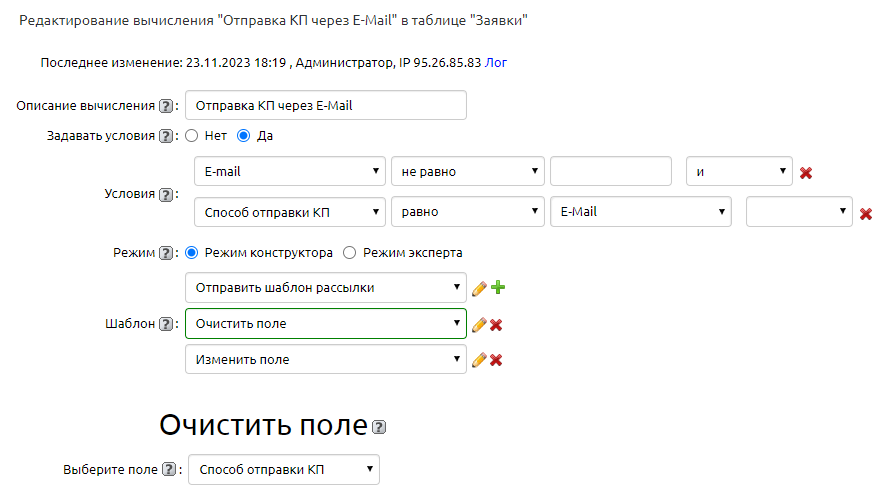Select 'Нет' for setting conditions

click(x=192, y=136)
